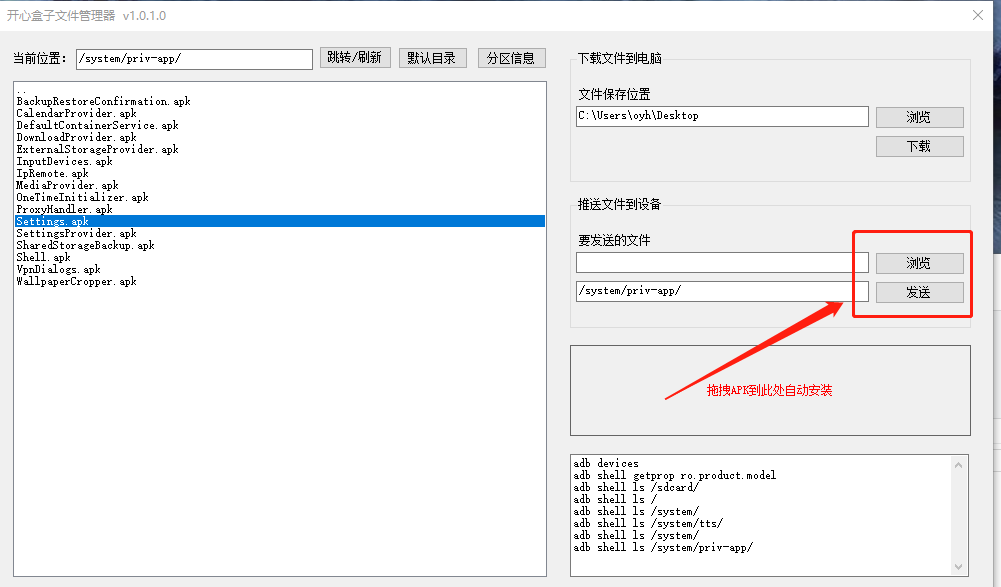Click 浏览 beside the file-to-send field
The width and height of the screenshot is (1001, 587).
[919, 263]
